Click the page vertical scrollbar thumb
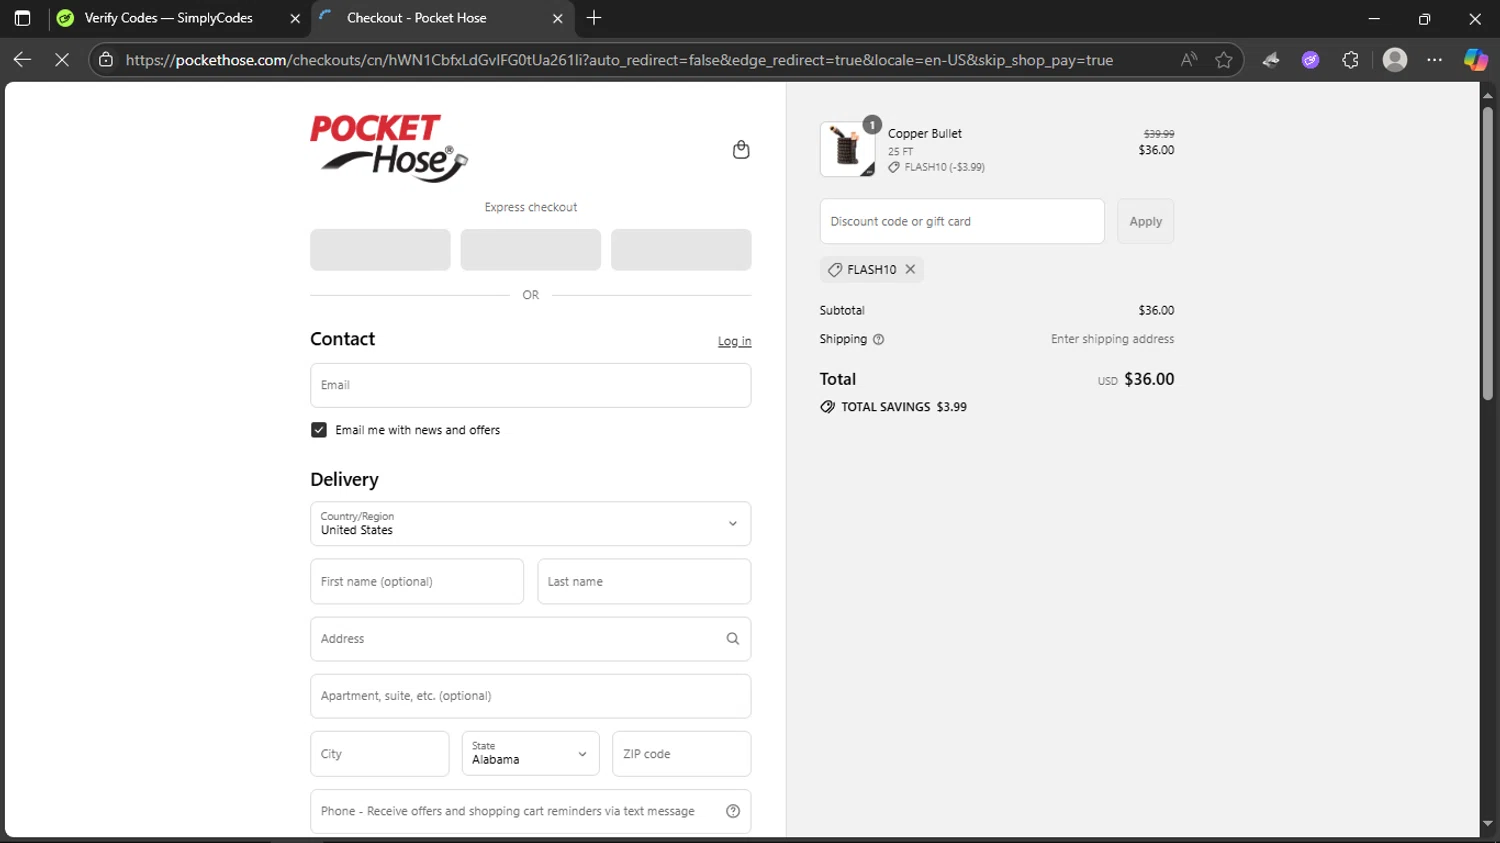This screenshot has height=843, width=1500. [1488, 252]
